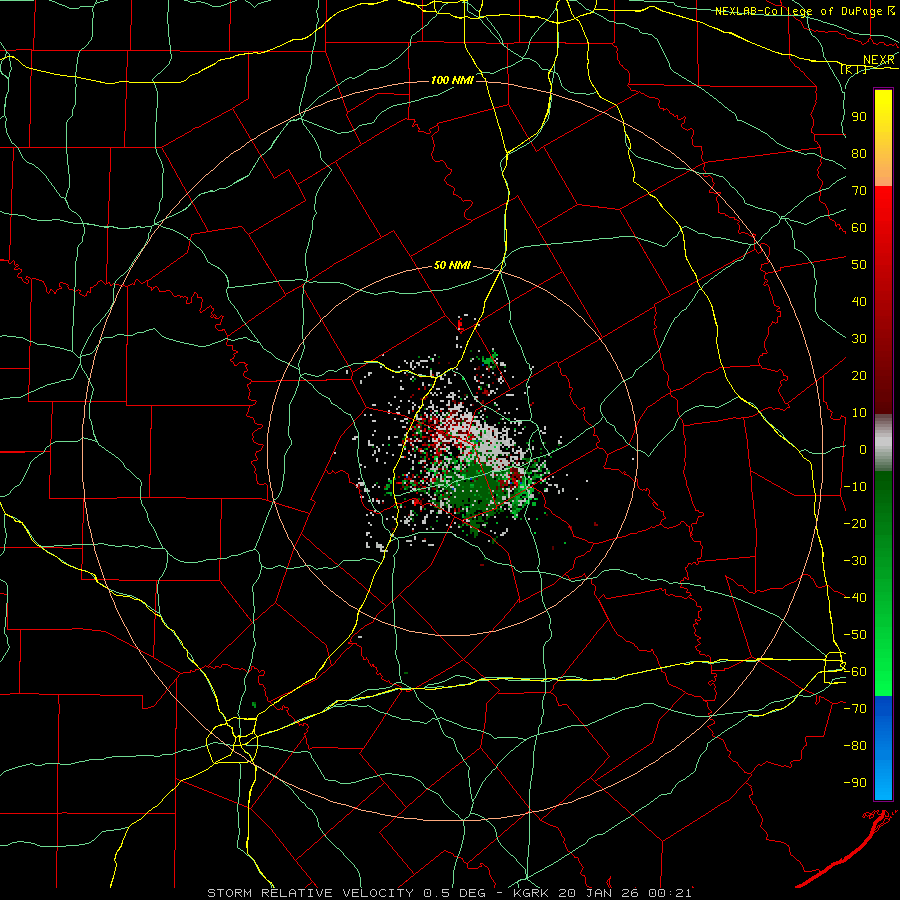The width and height of the screenshot is (900, 900).
Task: Click the NEXR label below the credit
Action: (879, 60)
